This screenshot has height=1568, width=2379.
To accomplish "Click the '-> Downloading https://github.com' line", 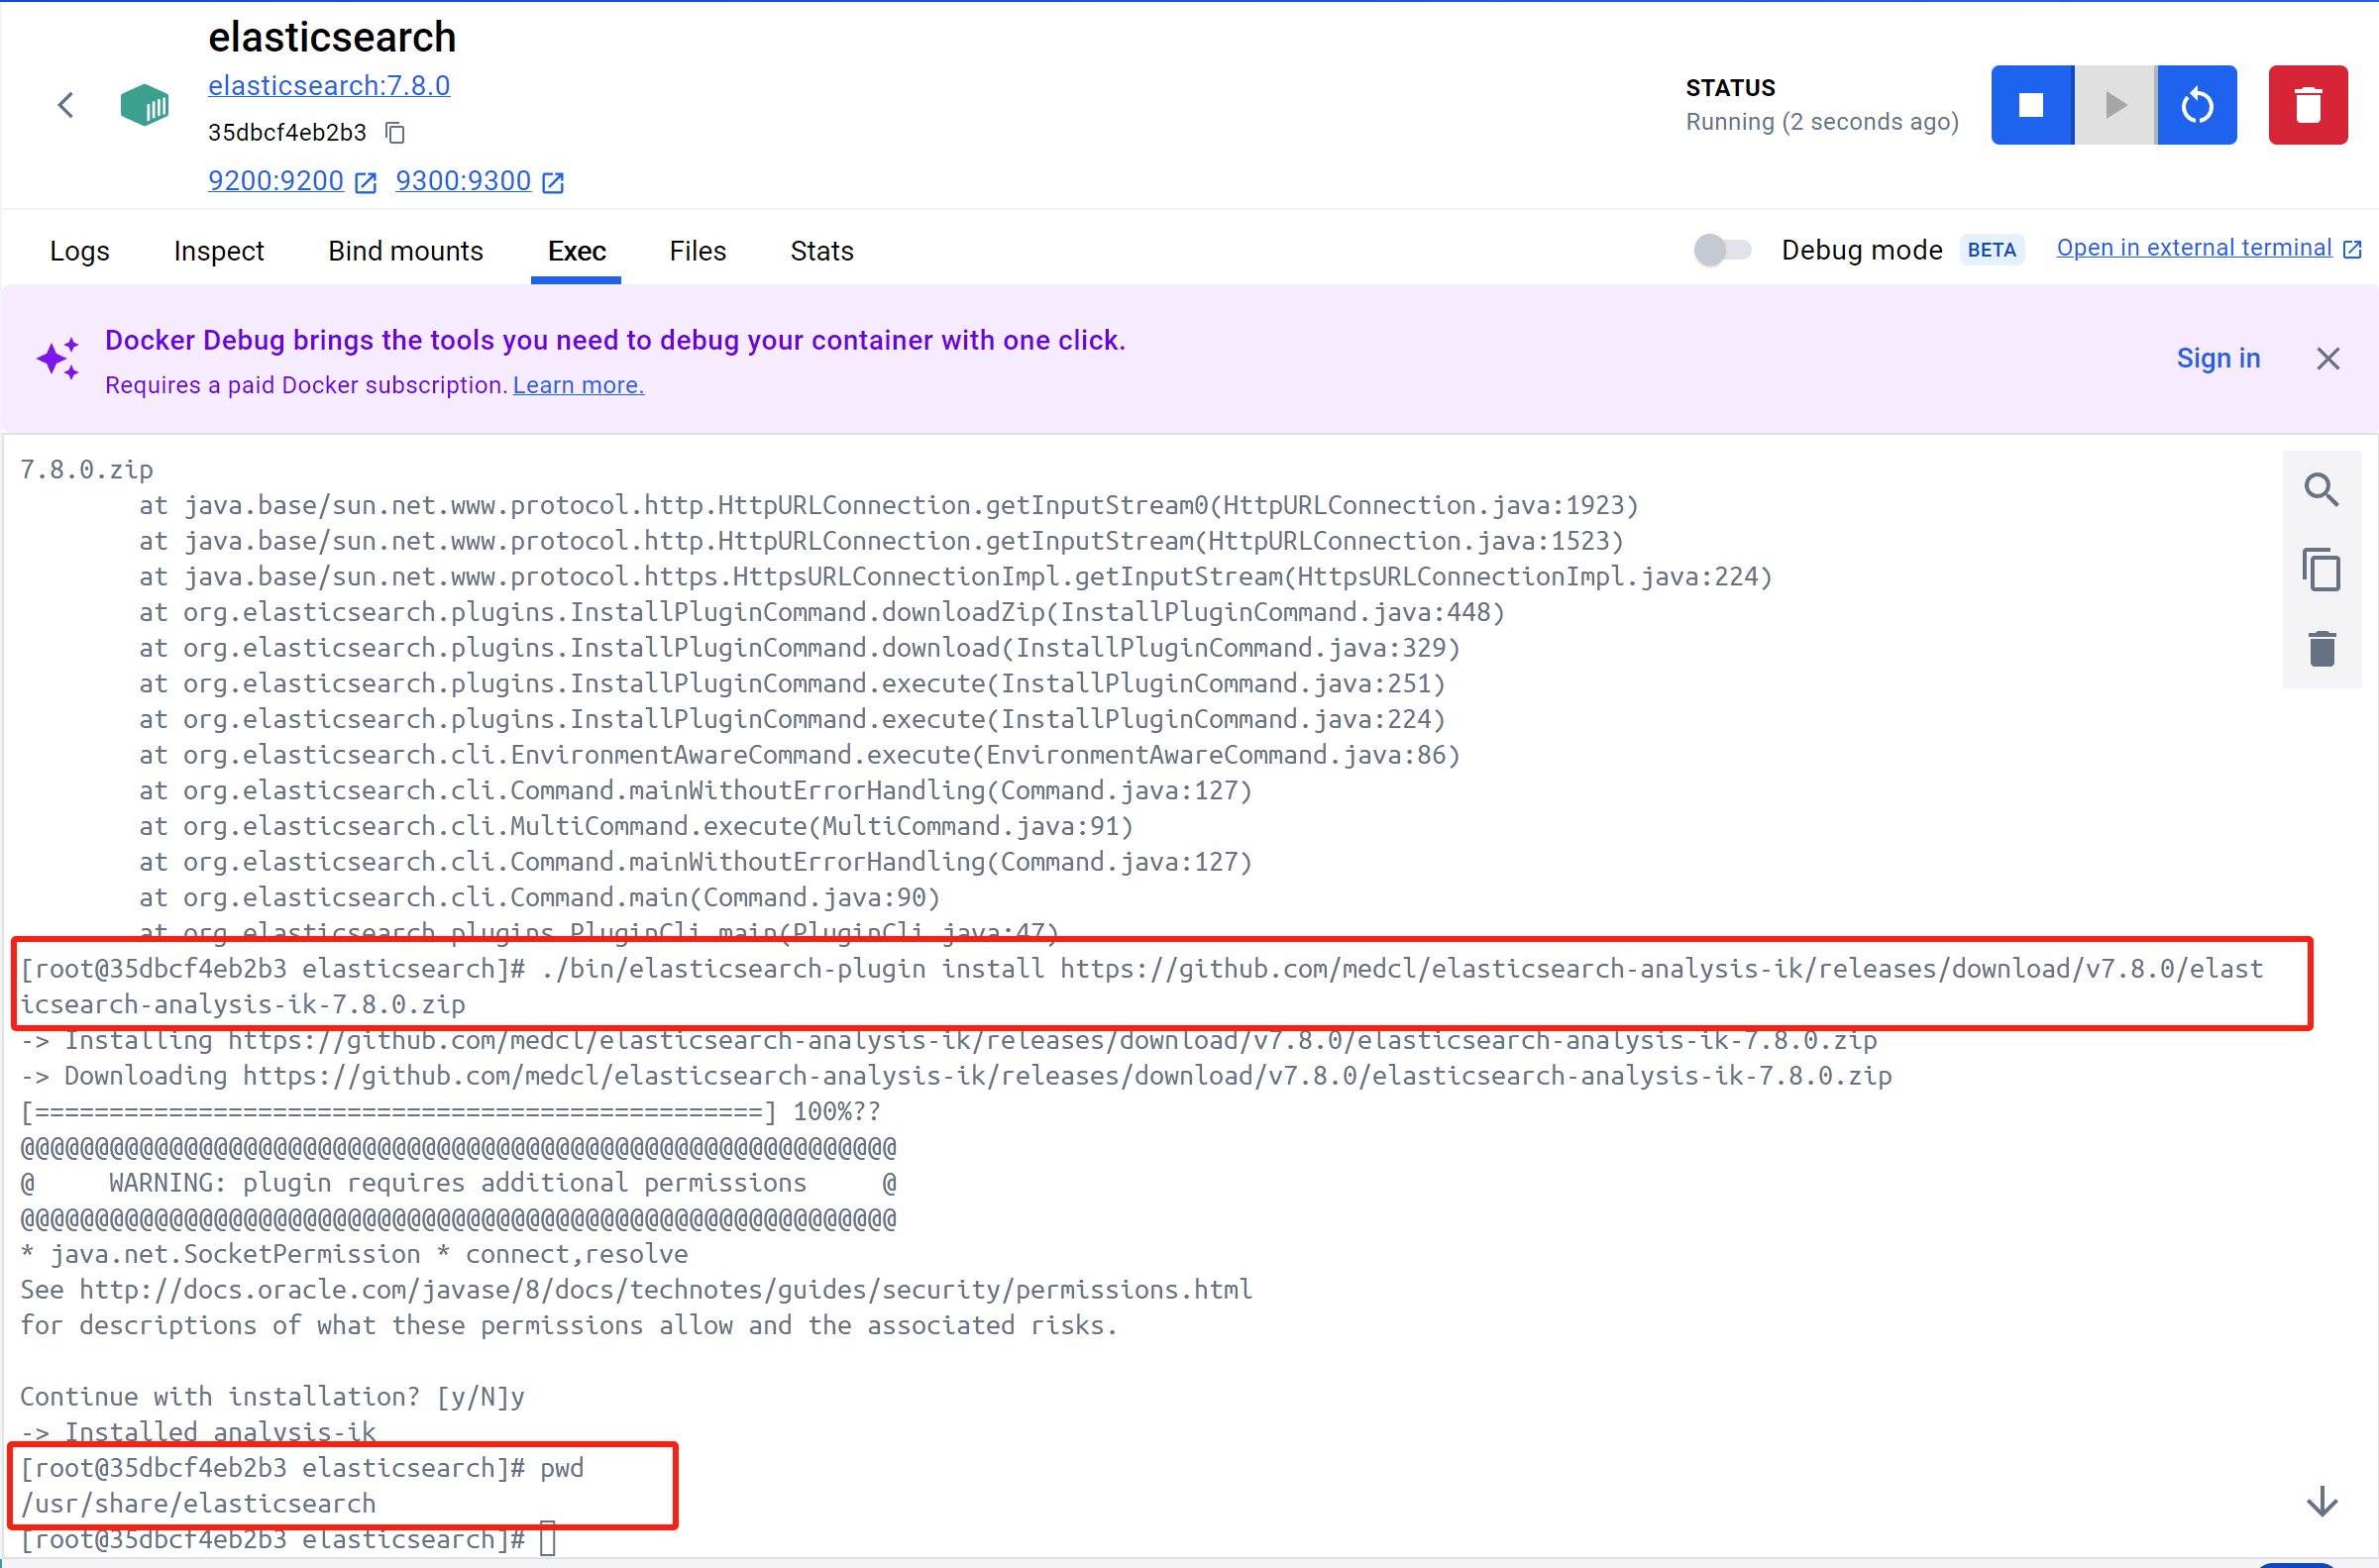I will coord(956,1076).
